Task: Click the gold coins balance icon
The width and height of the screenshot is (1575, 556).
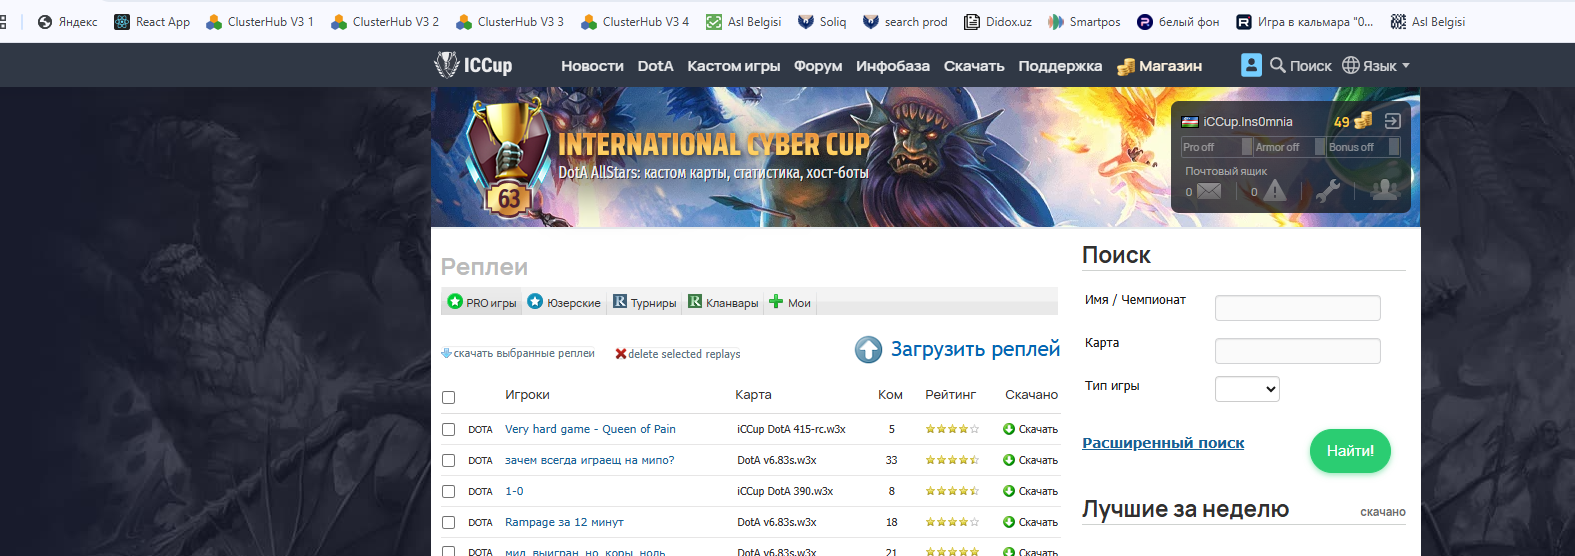Action: [x=1363, y=121]
